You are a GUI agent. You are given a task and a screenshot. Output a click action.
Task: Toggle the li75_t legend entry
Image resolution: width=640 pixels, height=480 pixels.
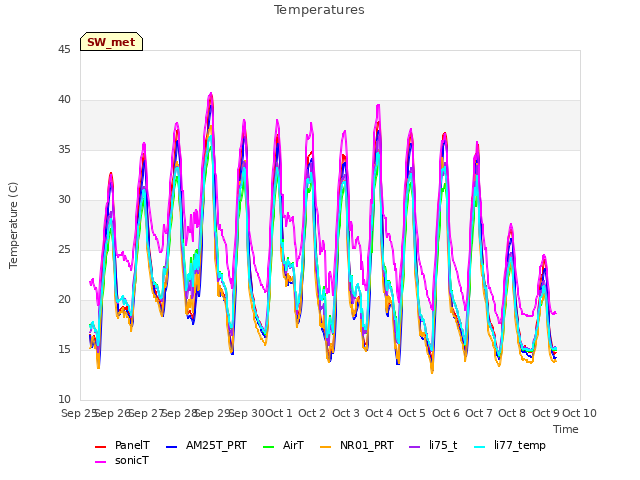tap(433, 445)
